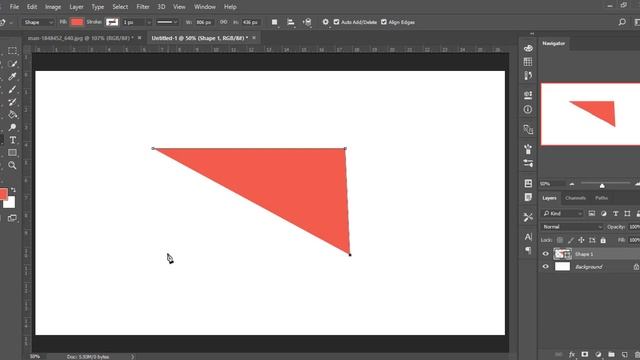Open the Filter menu
Viewport: 640px width, 360px height.
[142, 7]
